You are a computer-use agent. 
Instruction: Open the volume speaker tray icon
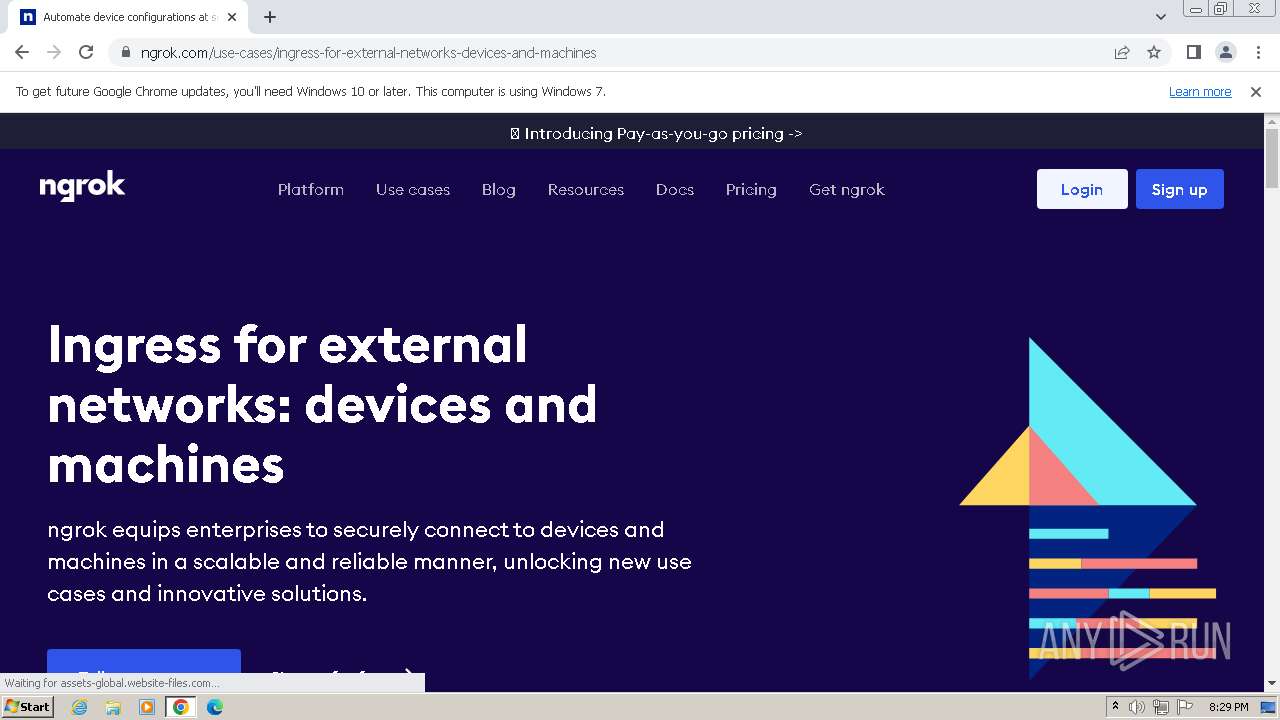click(1137, 707)
